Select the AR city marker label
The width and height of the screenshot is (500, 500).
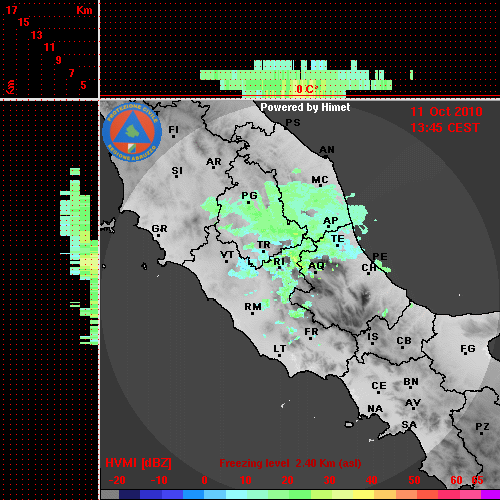click(x=214, y=162)
